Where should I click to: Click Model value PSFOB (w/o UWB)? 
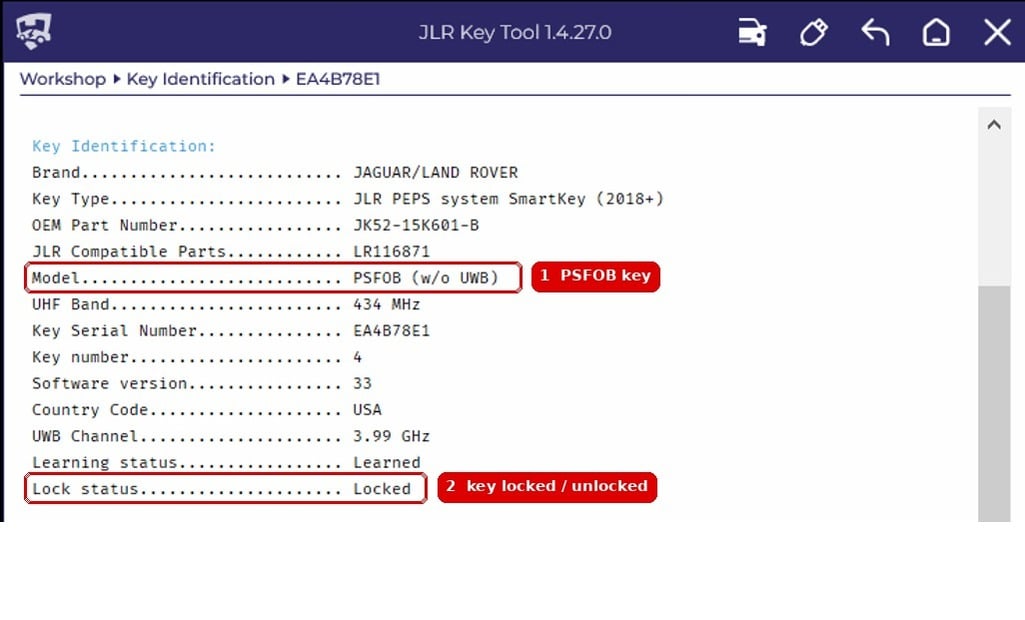(426, 278)
